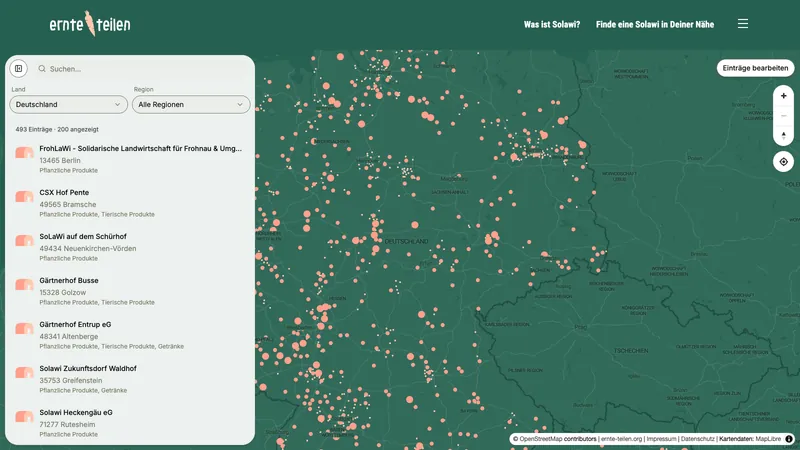Screen dimensions: 800x450
Task: Select the Solawi Heckengäu eG entry
Action: tap(130, 422)
